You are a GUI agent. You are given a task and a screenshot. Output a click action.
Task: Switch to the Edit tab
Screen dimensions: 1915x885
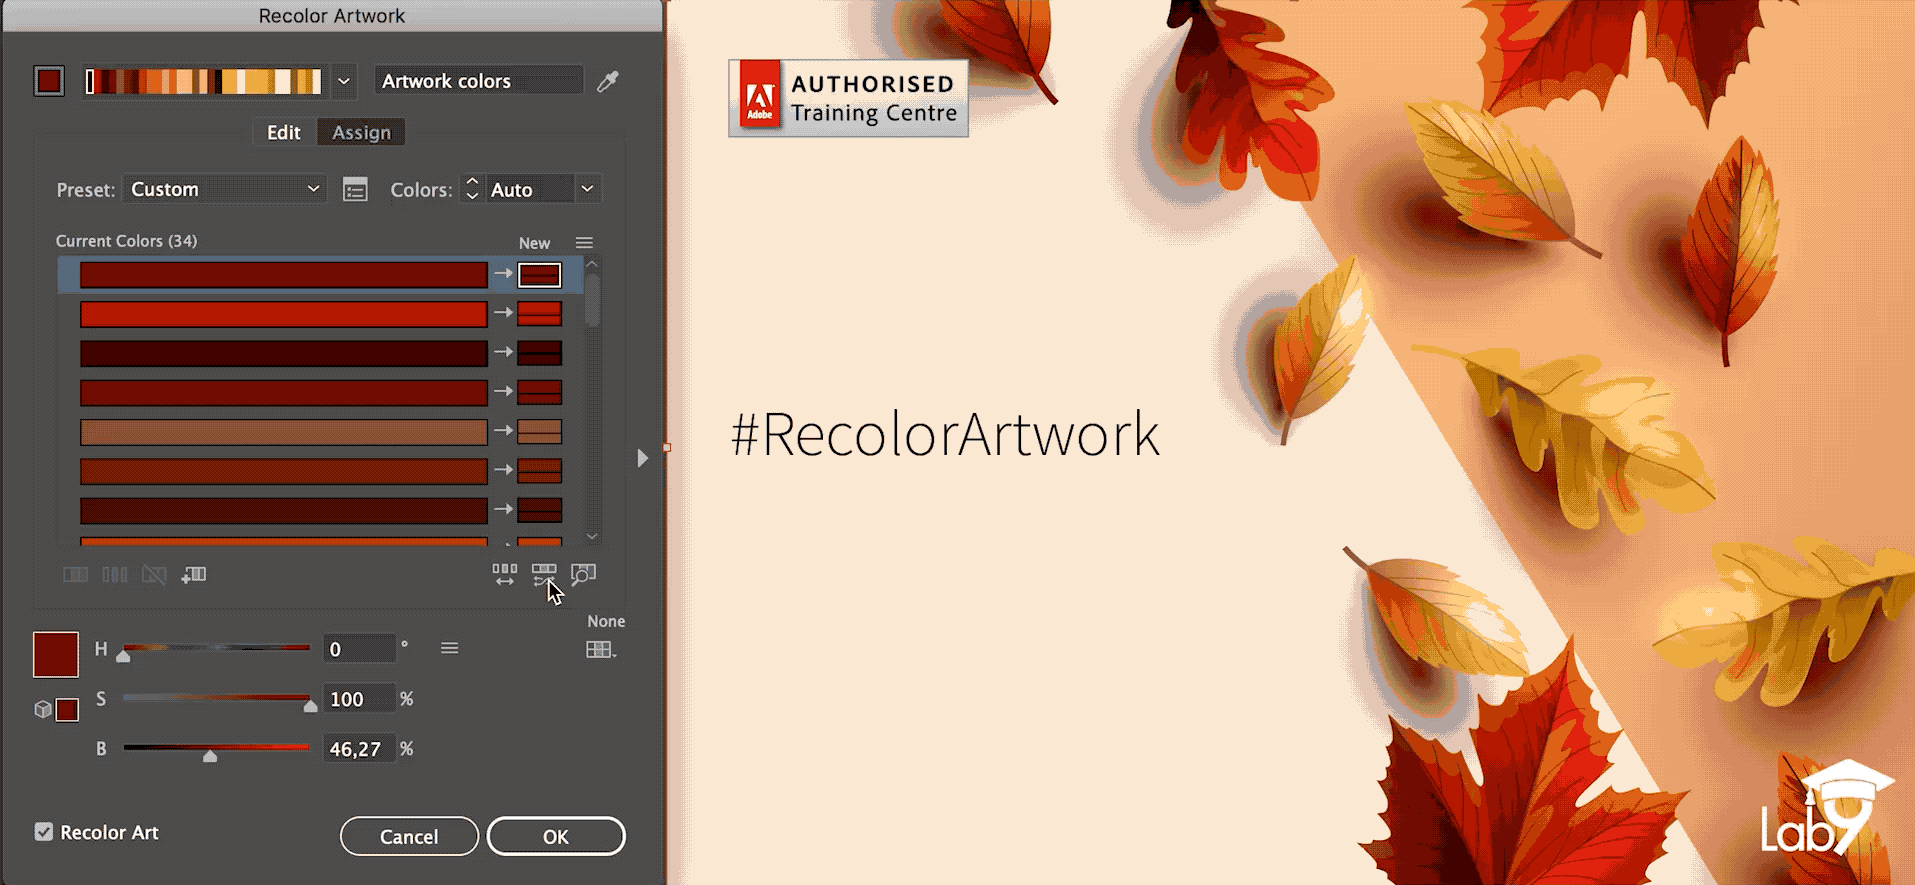pos(284,132)
